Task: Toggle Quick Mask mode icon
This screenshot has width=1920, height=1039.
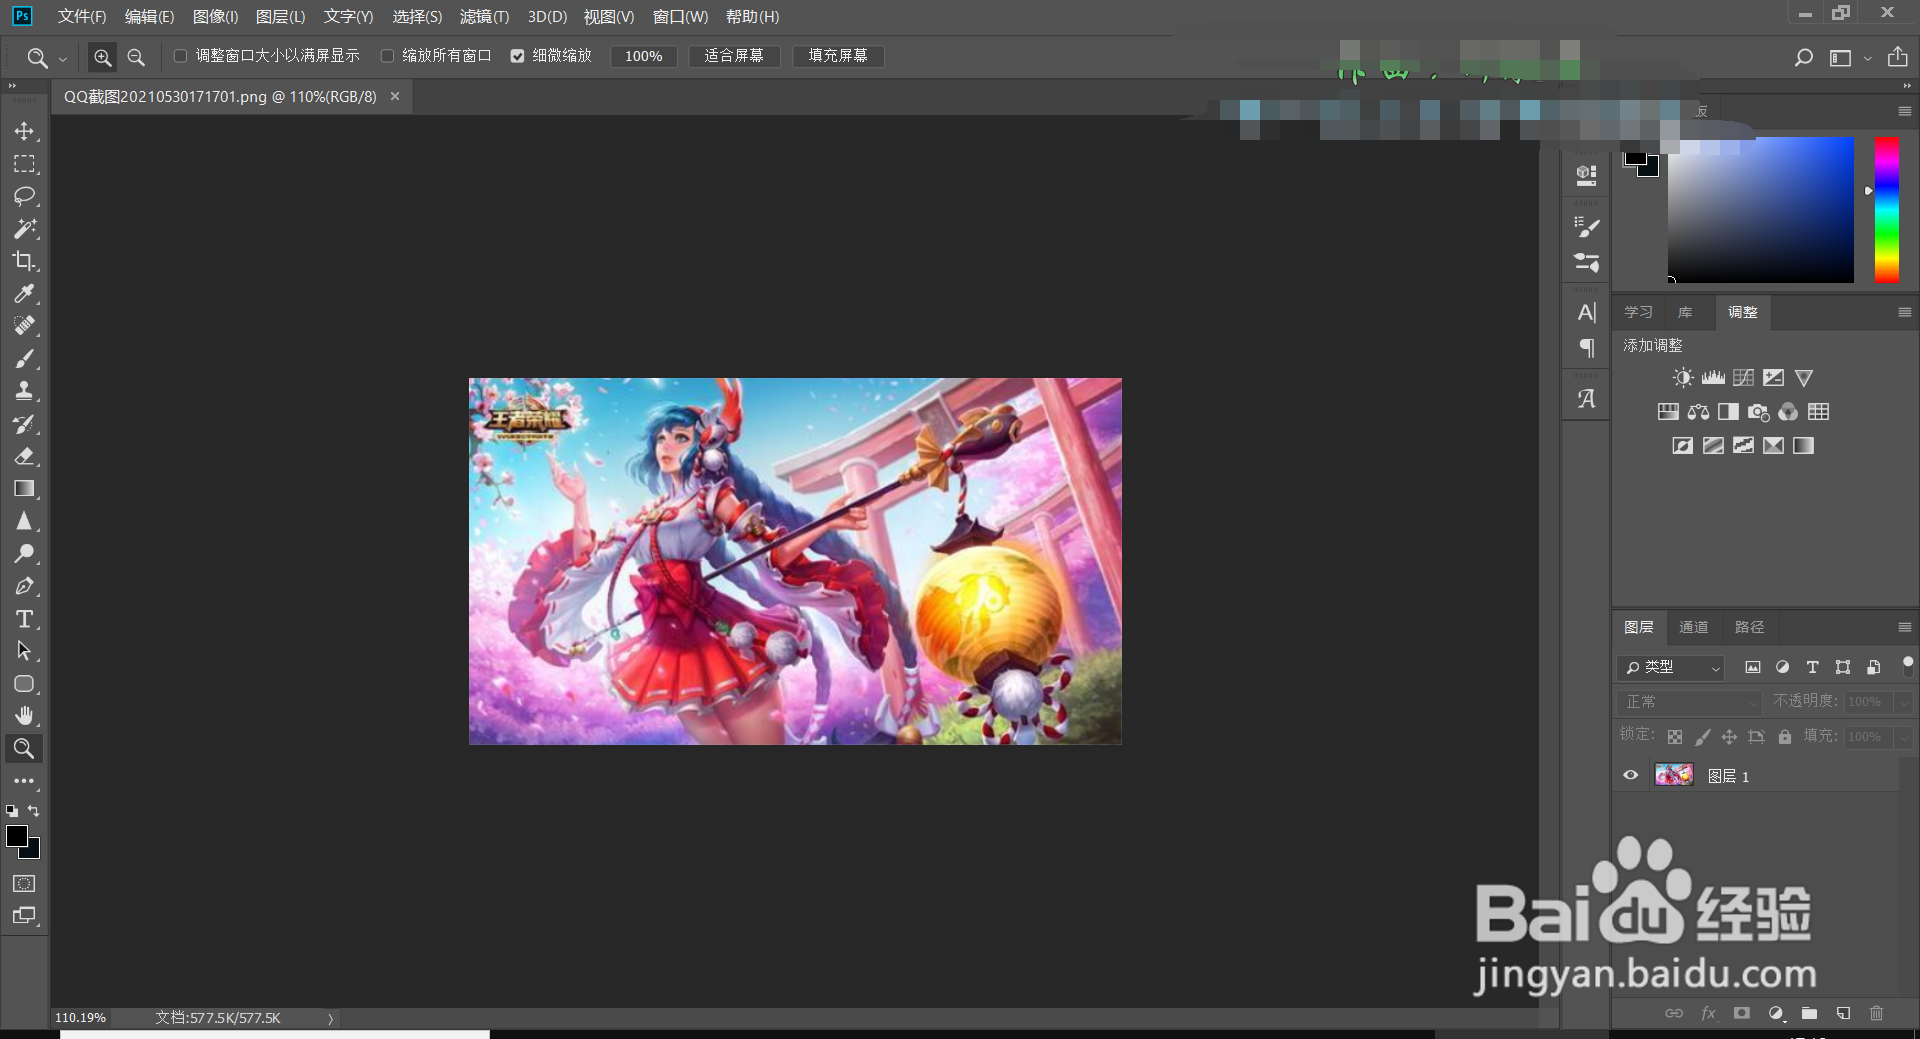Action: pyautogui.click(x=24, y=884)
